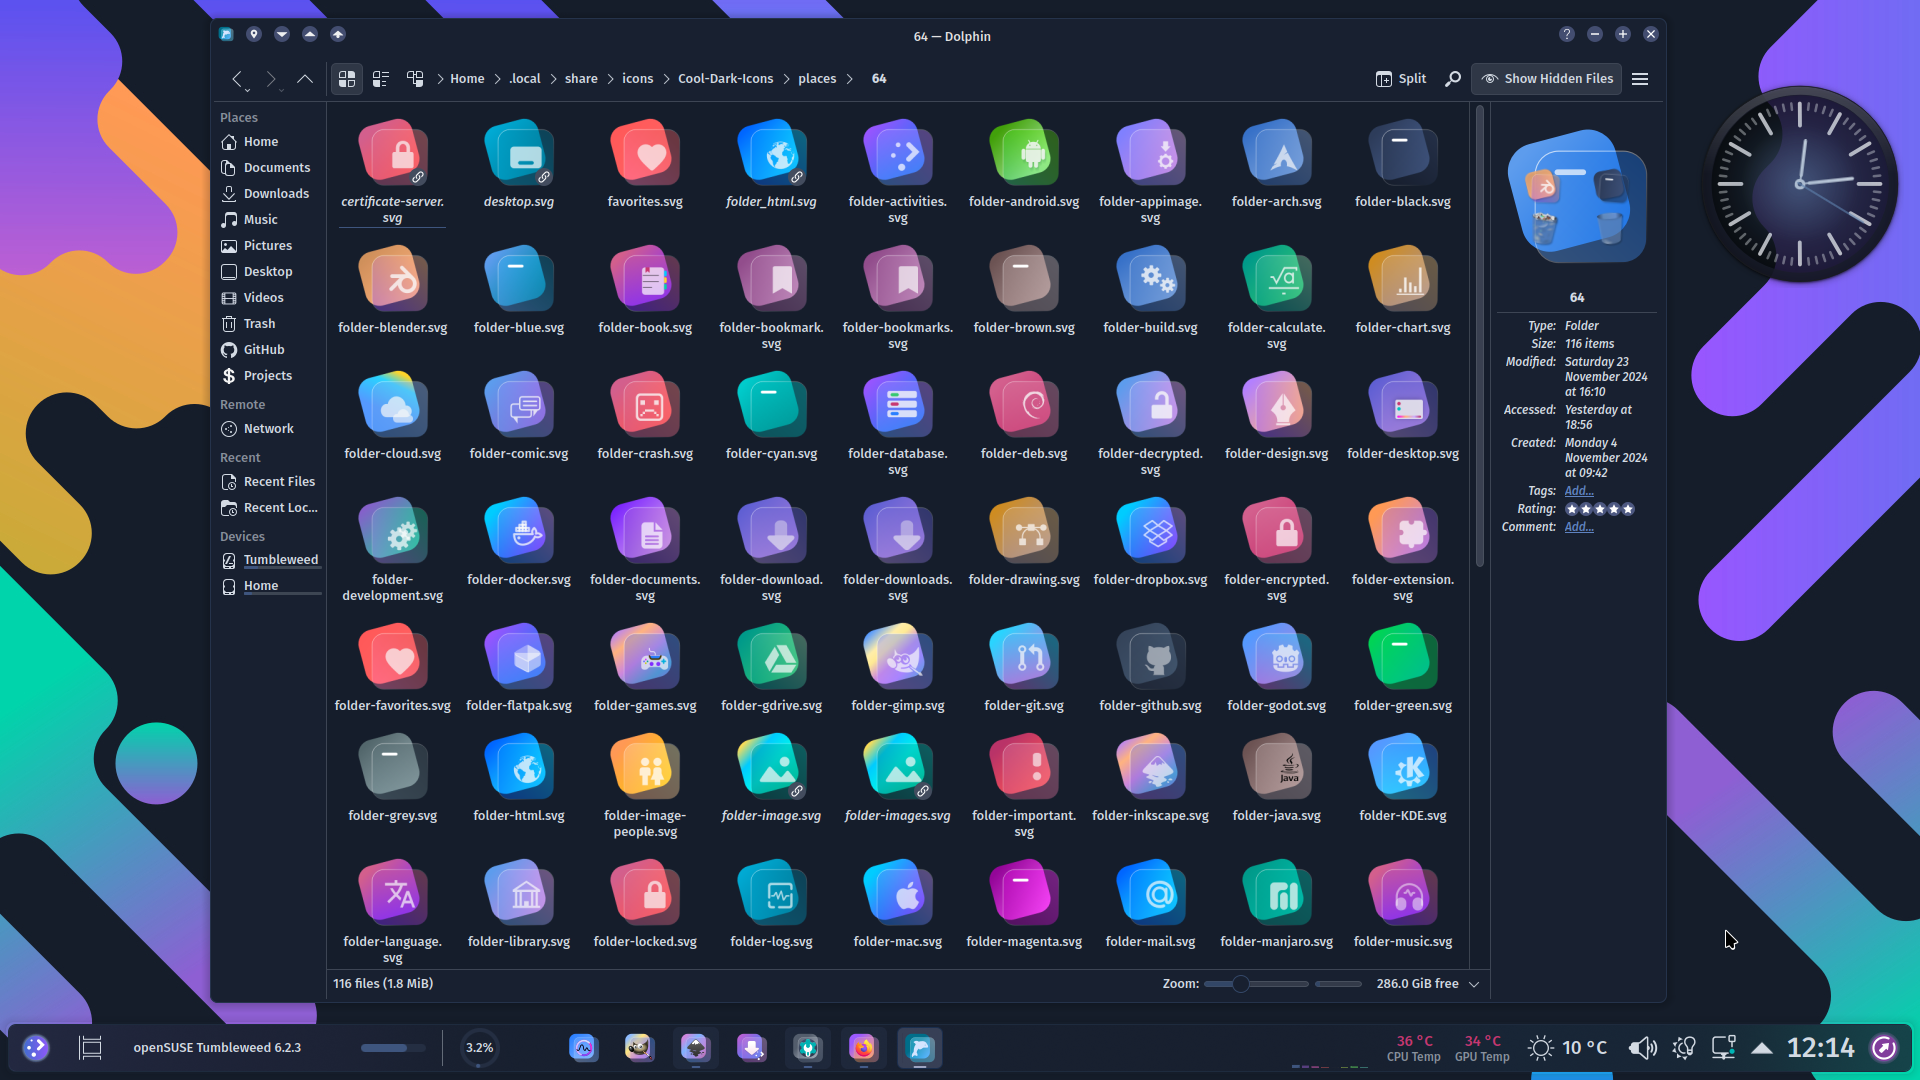
Task: Expand path chevron after Home
Action: coord(497,79)
